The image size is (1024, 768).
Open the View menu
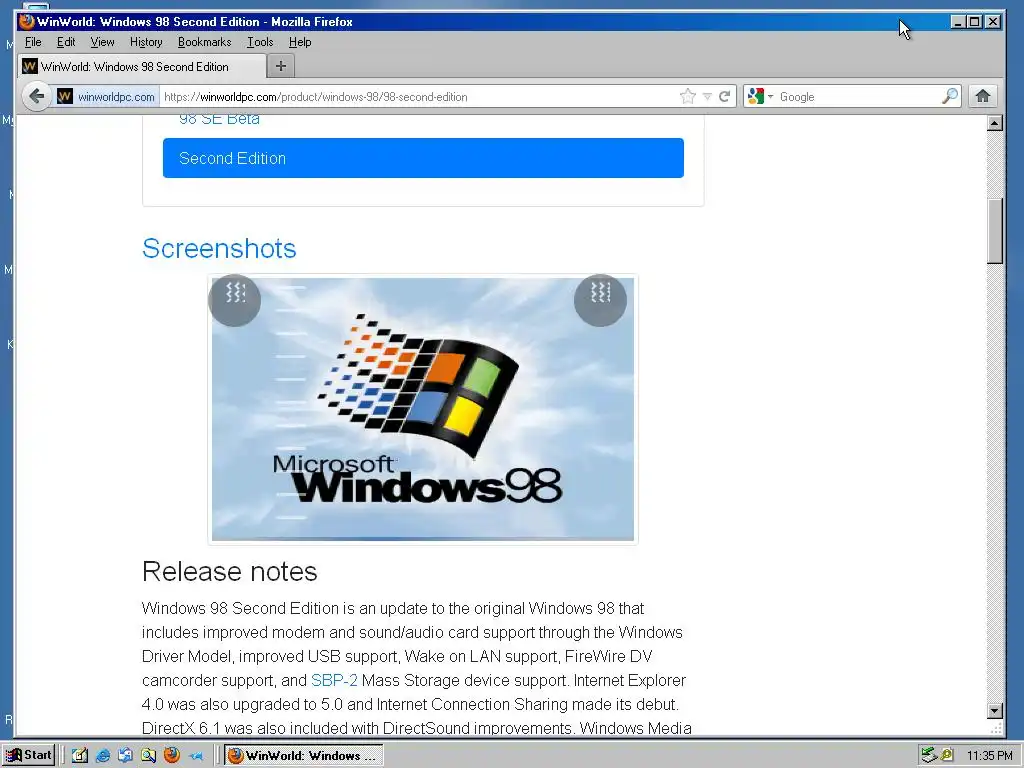tap(103, 42)
